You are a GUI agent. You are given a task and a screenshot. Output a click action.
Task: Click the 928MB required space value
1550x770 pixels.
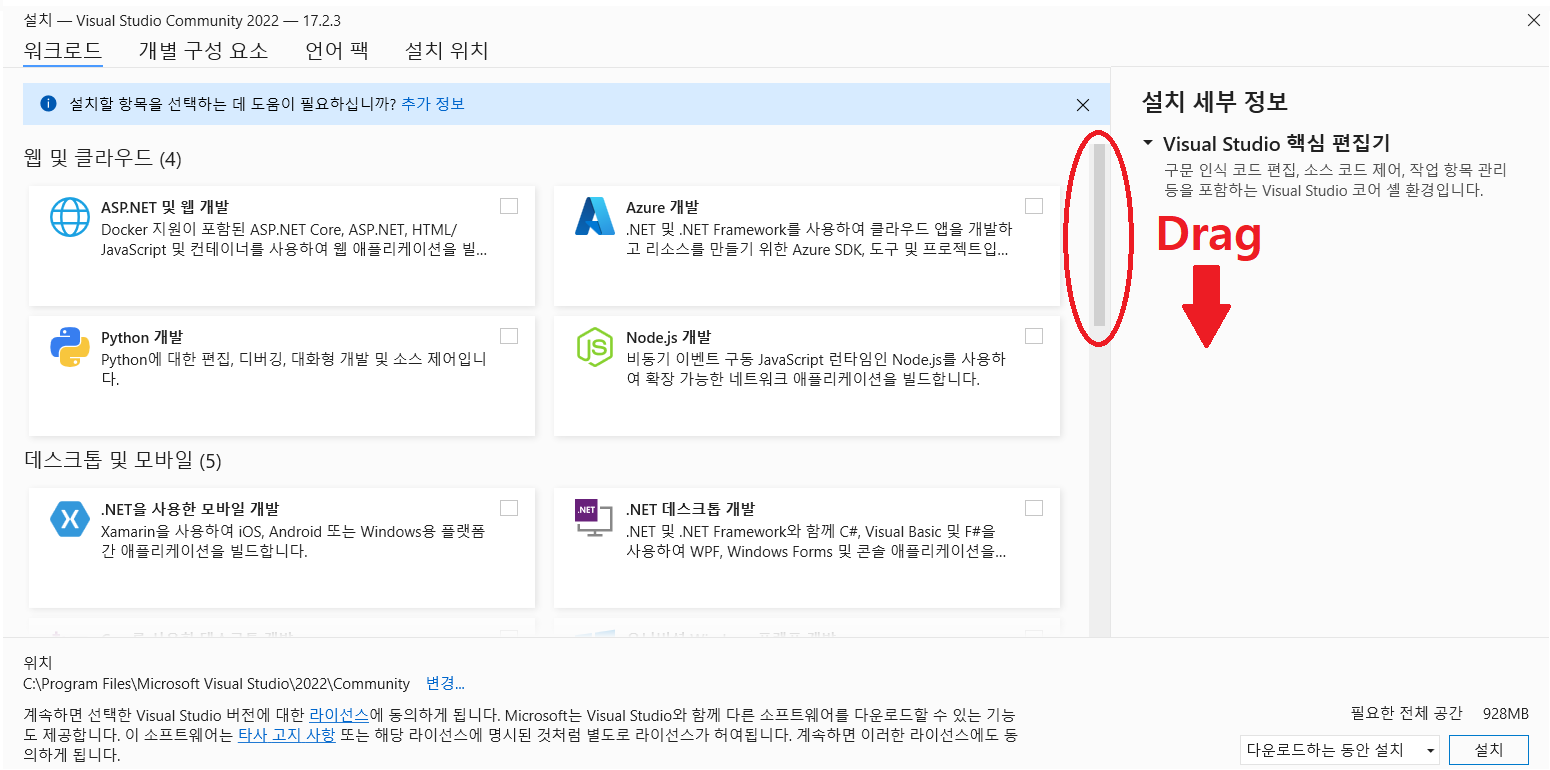pyautogui.click(x=1506, y=713)
